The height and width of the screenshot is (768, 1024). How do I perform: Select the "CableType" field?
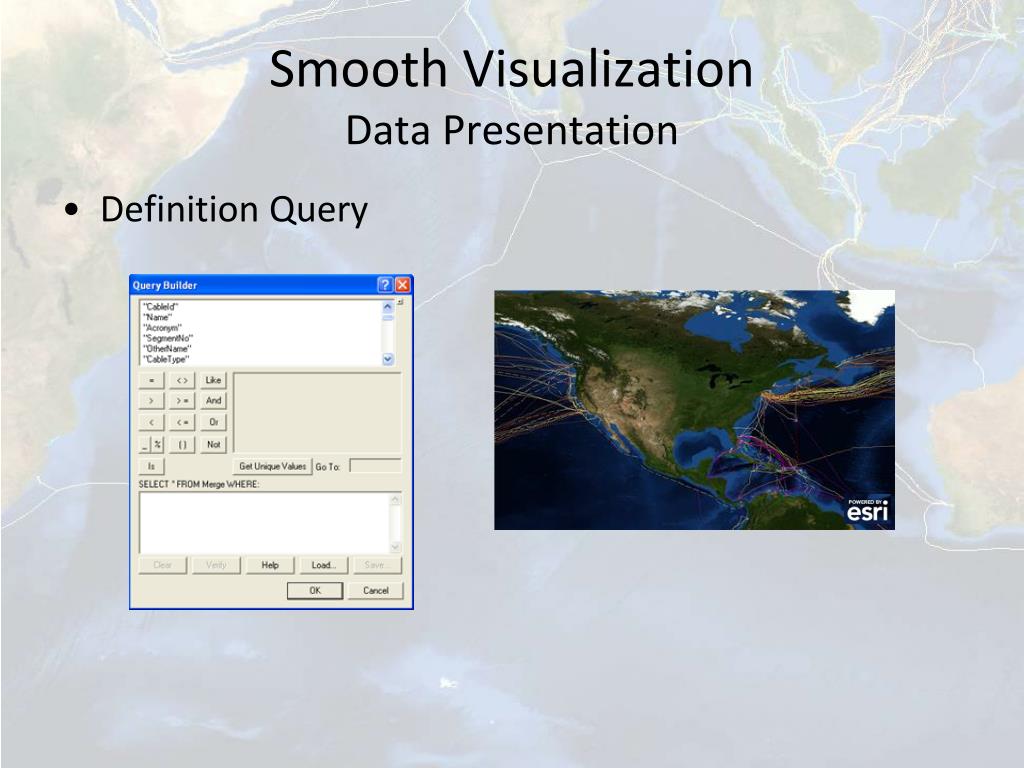coord(165,359)
